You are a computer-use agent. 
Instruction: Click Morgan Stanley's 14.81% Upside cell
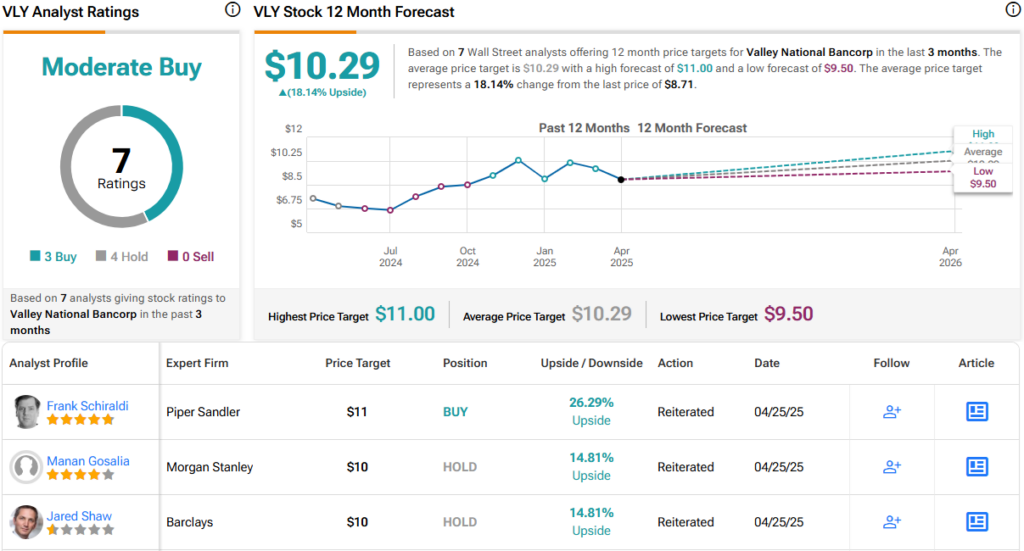(591, 466)
